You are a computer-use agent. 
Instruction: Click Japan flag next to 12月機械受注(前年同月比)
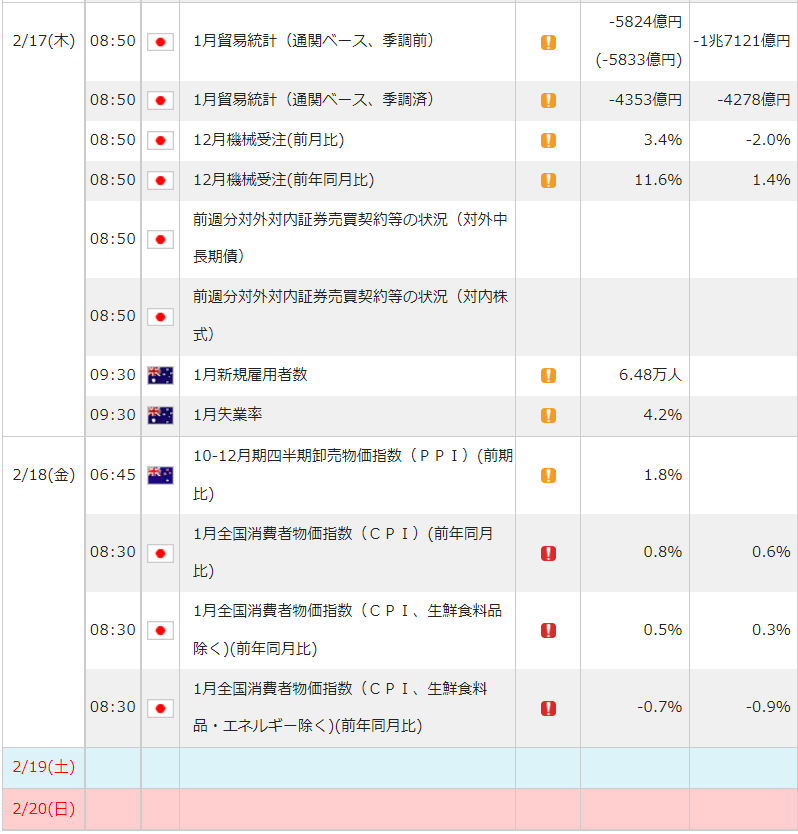click(160, 180)
